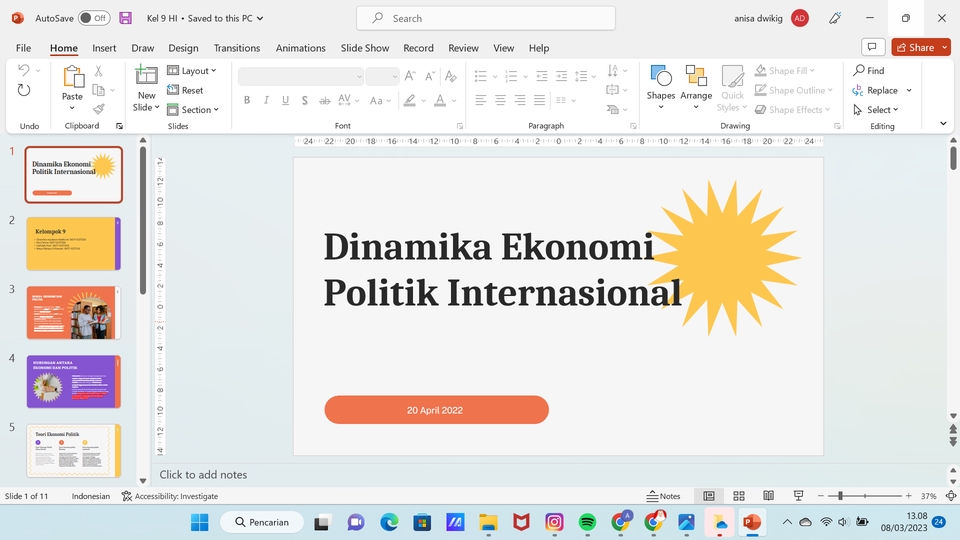Click the Indonesian language indicator
Screen dimensions: 960x540
coord(91,496)
